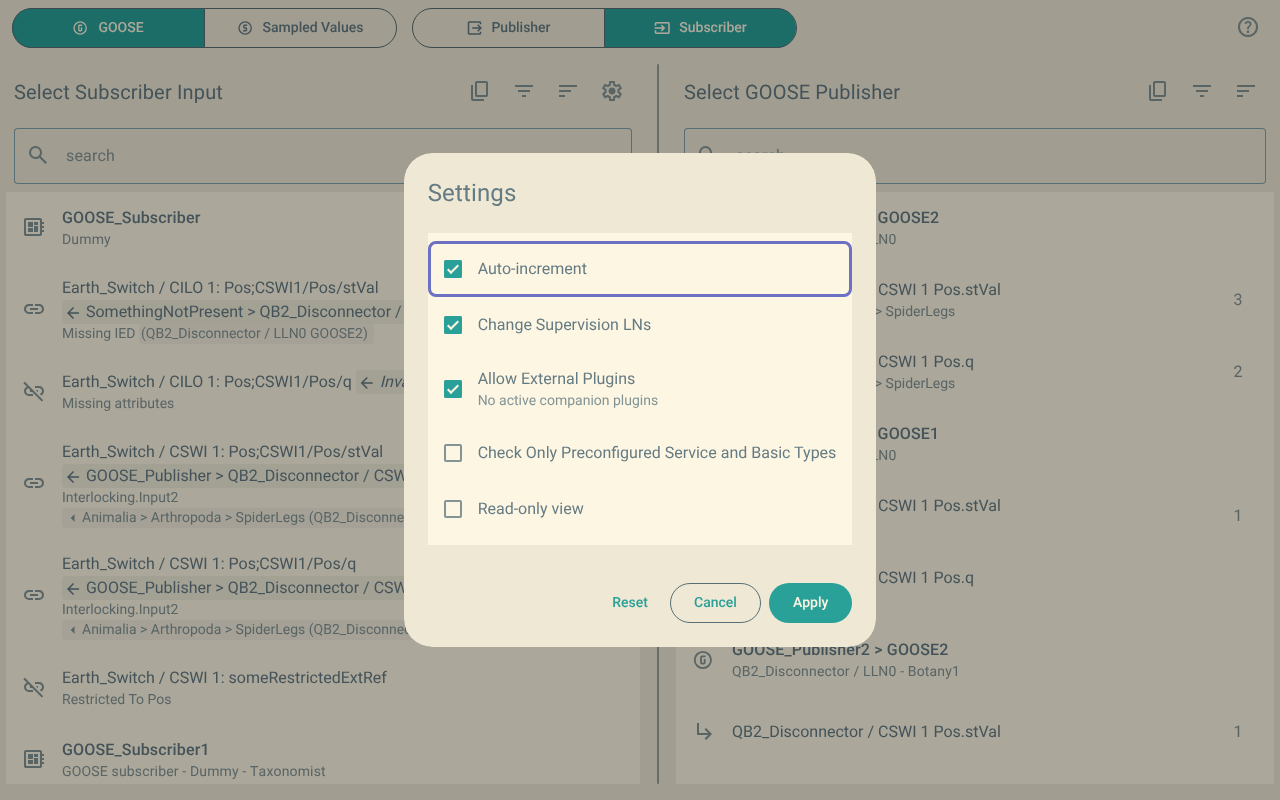
Task: Click link icon for CSWI 1 Pos/q row
Action: (x=34, y=595)
